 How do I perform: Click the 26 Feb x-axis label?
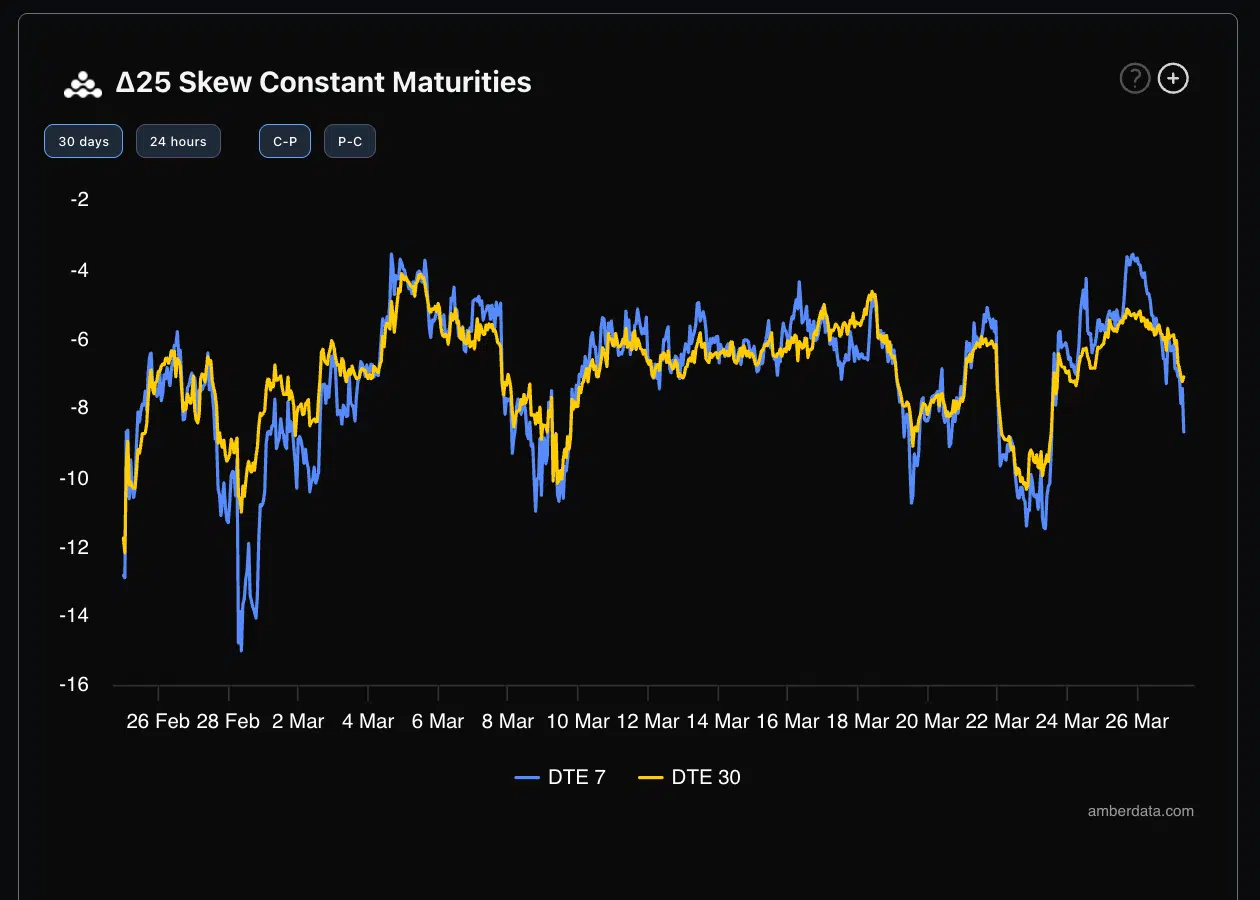158,721
